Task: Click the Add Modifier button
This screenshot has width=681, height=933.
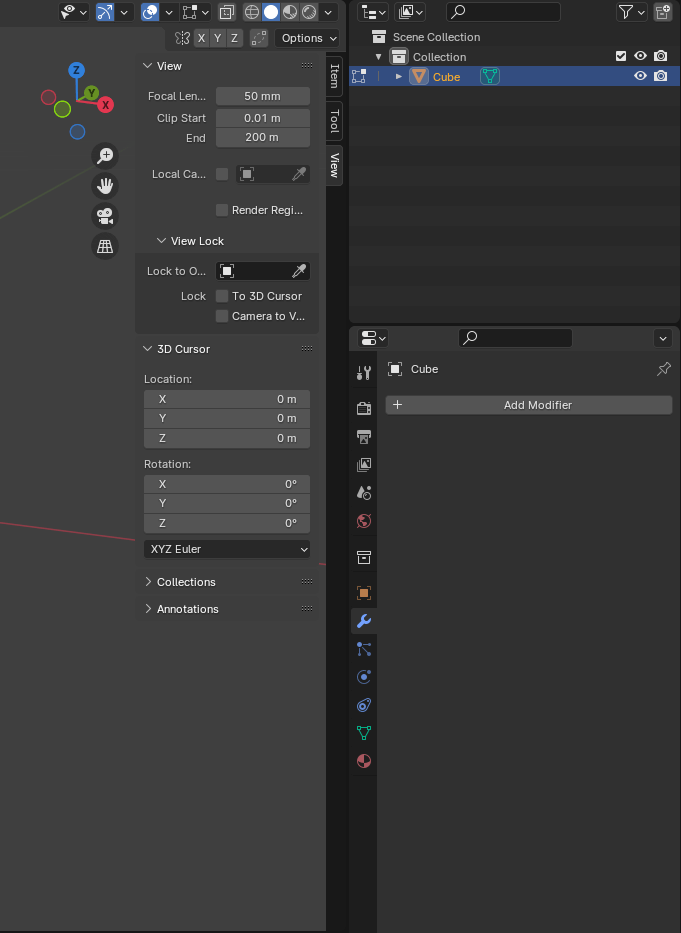Action: (x=529, y=405)
